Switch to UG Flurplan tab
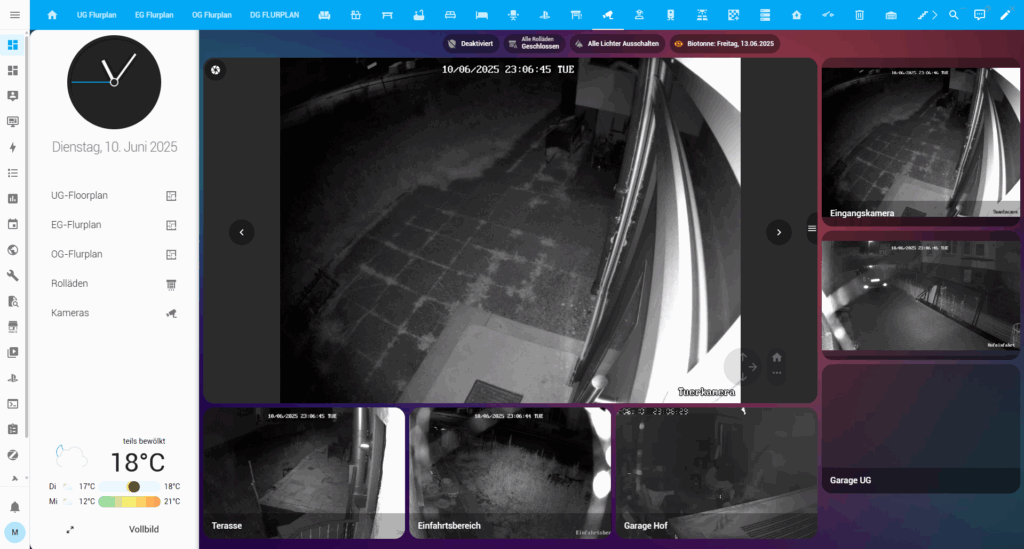 point(97,15)
